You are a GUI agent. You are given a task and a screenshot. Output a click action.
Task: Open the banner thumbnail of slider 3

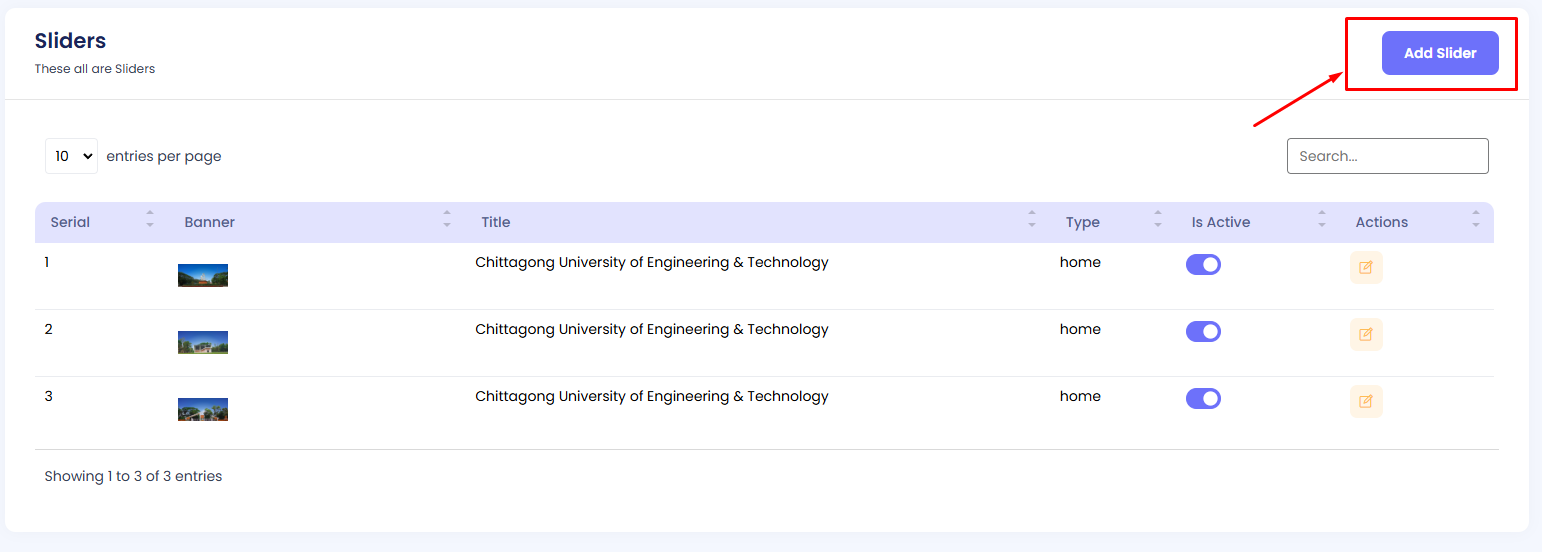pos(203,409)
